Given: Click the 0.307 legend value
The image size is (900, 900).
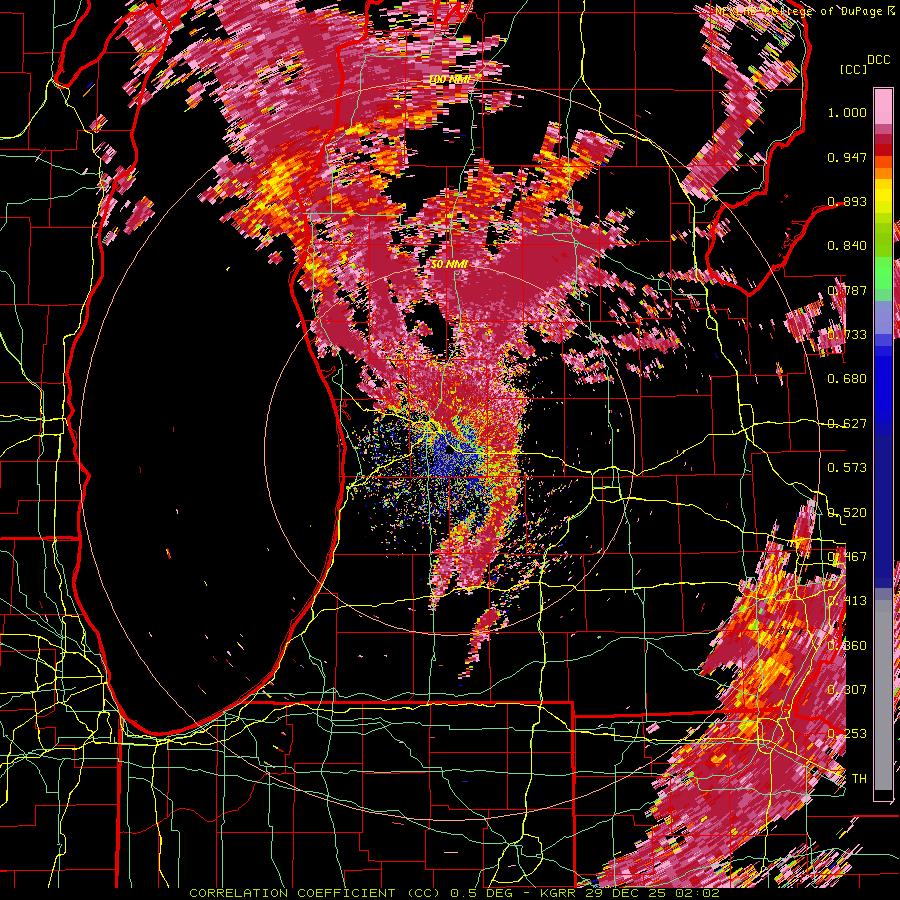Looking at the screenshot, I should pos(847,690).
